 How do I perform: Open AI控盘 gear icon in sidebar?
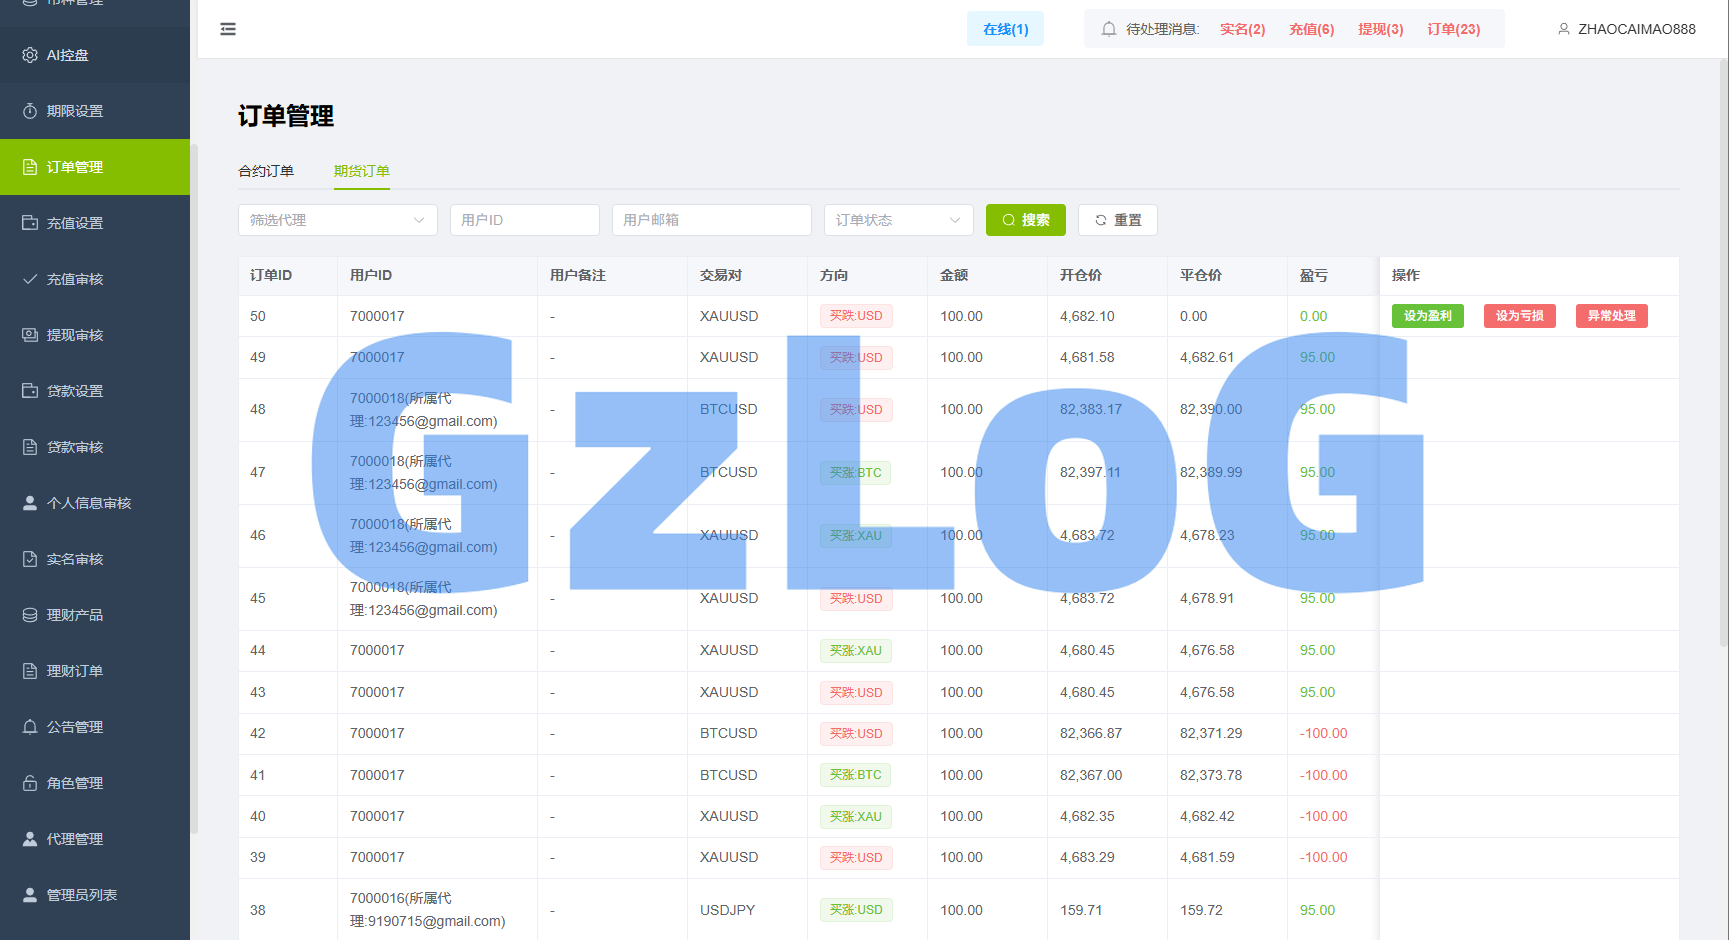click(30, 55)
